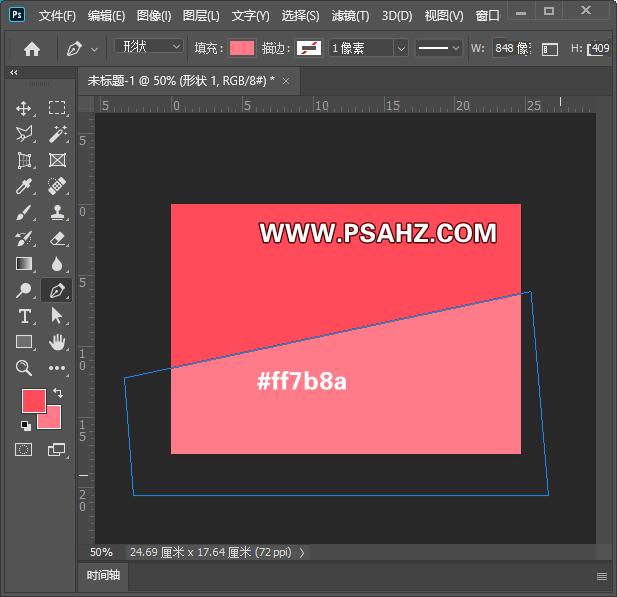Open the shape fill color swatch
Viewport: 617px width, 597px height.
coord(242,48)
